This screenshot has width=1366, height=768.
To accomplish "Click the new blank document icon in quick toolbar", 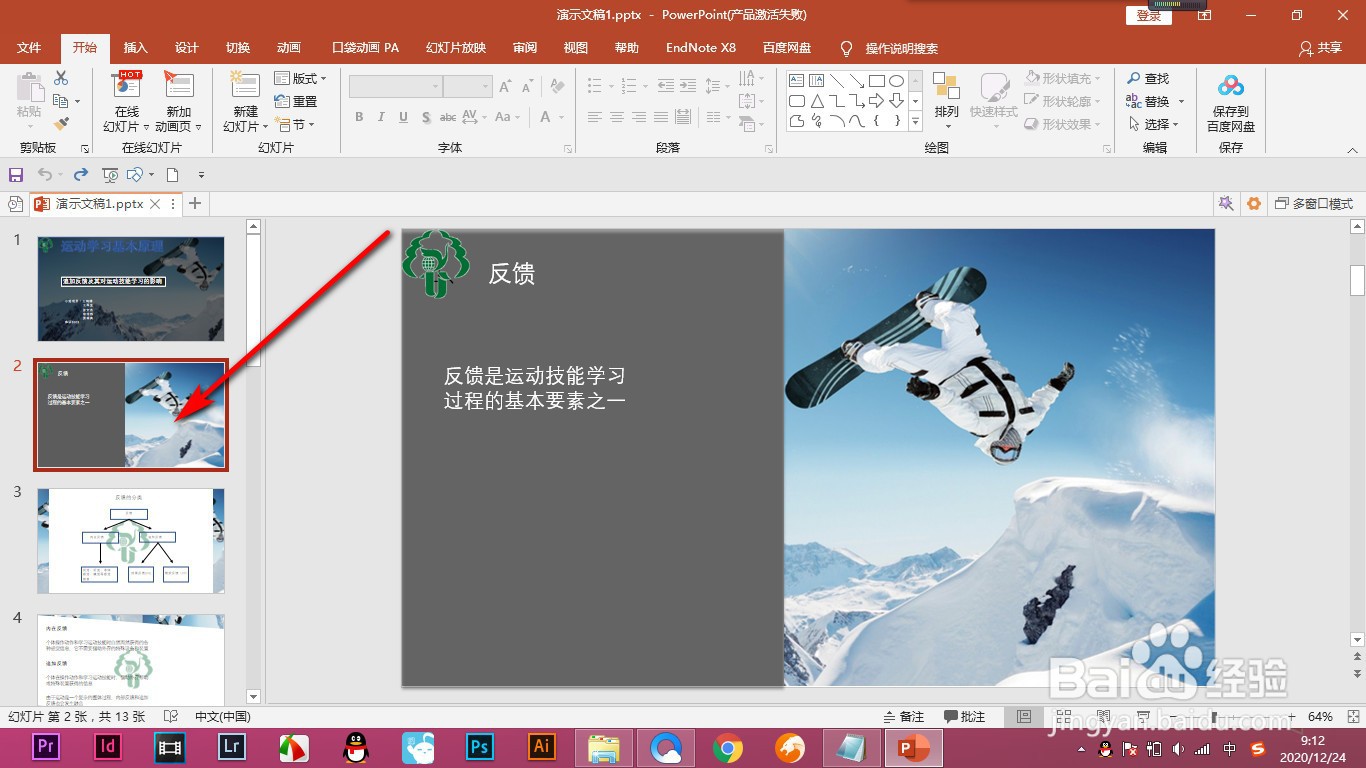I will [173, 175].
